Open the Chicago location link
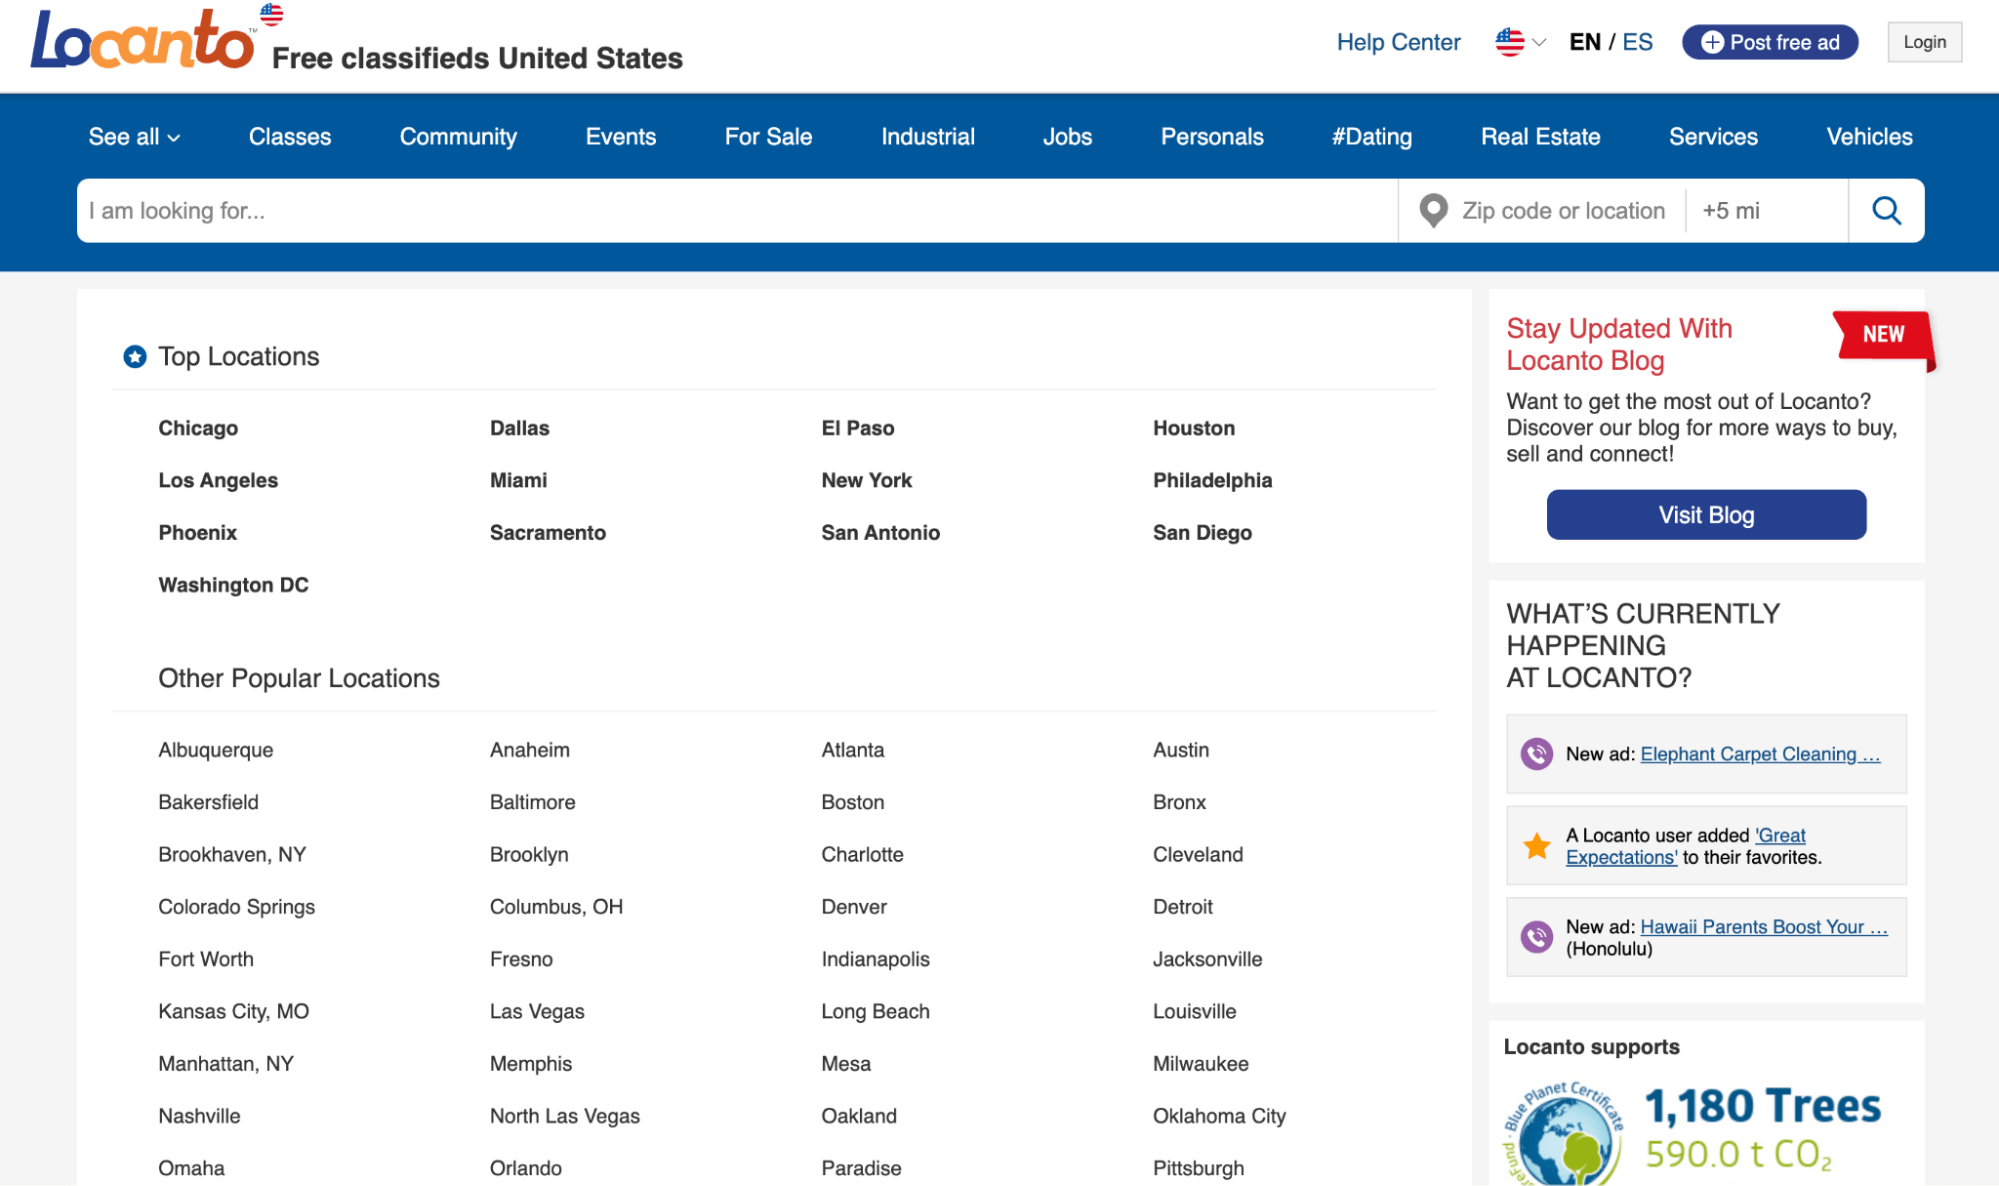 click(197, 428)
